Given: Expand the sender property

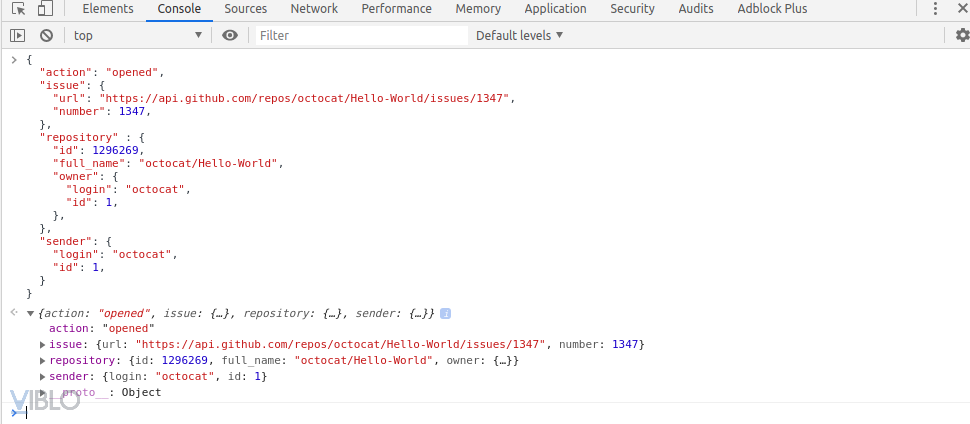Looking at the screenshot, I should (x=42, y=377).
